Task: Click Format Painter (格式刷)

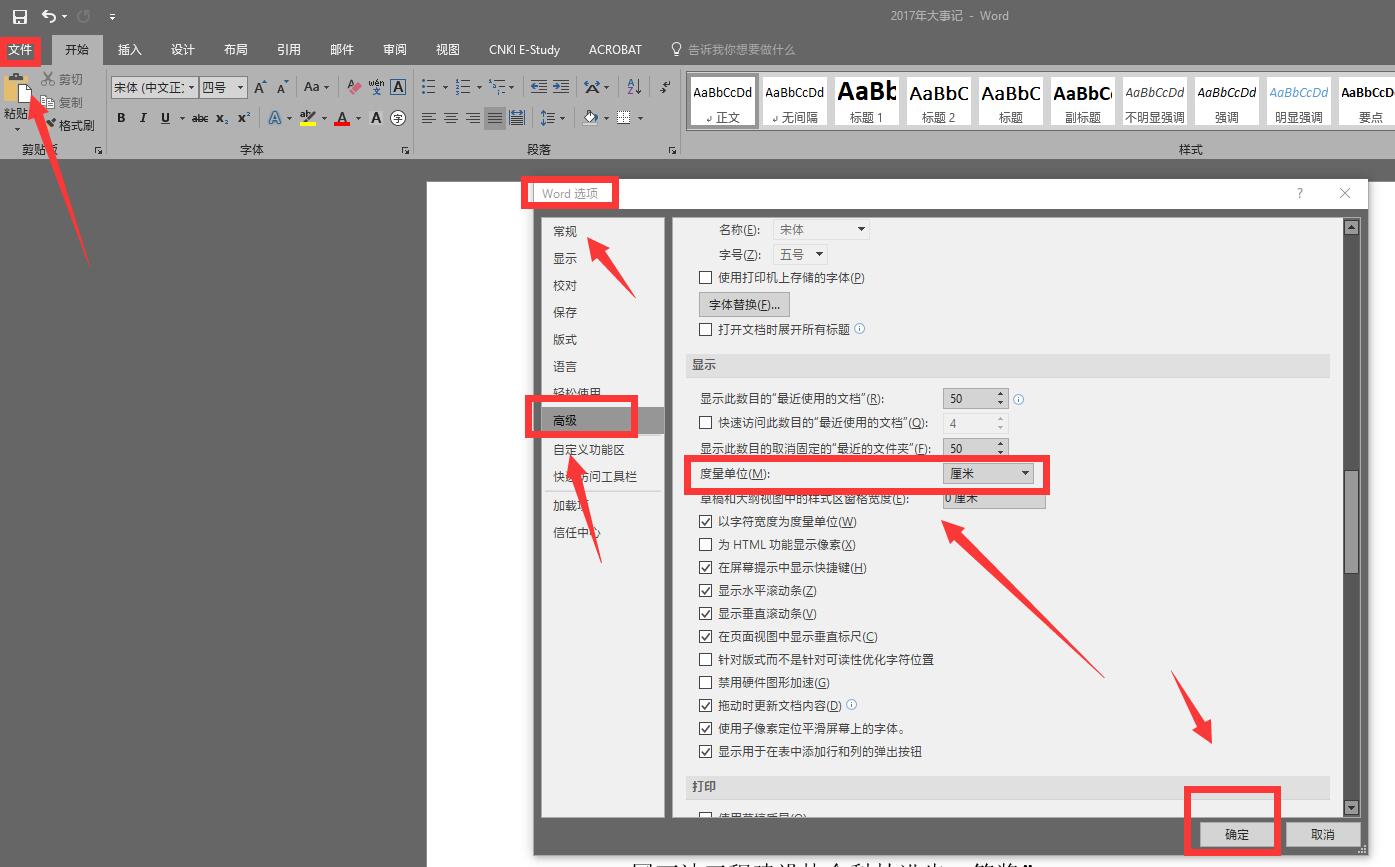Action: point(68,125)
